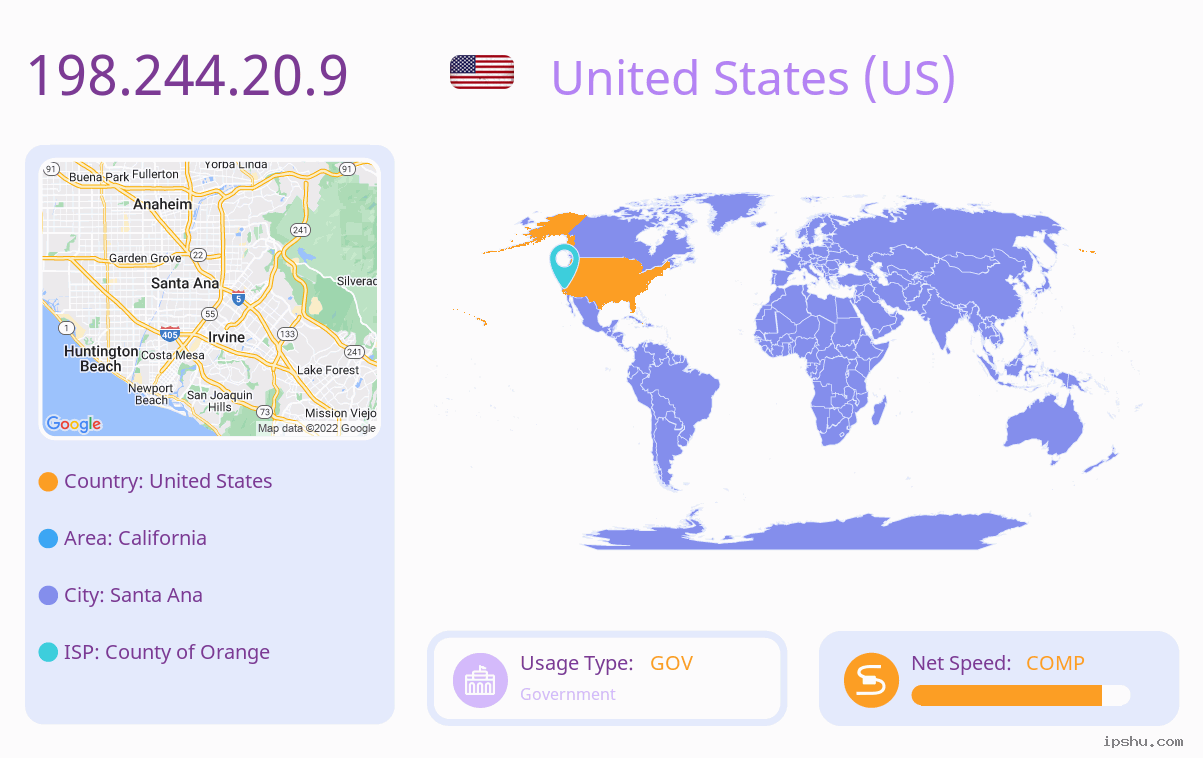The height and width of the screenshot is (758, 1203).
Task: Click the City: Santa Ana text
Action: [133, 595]
